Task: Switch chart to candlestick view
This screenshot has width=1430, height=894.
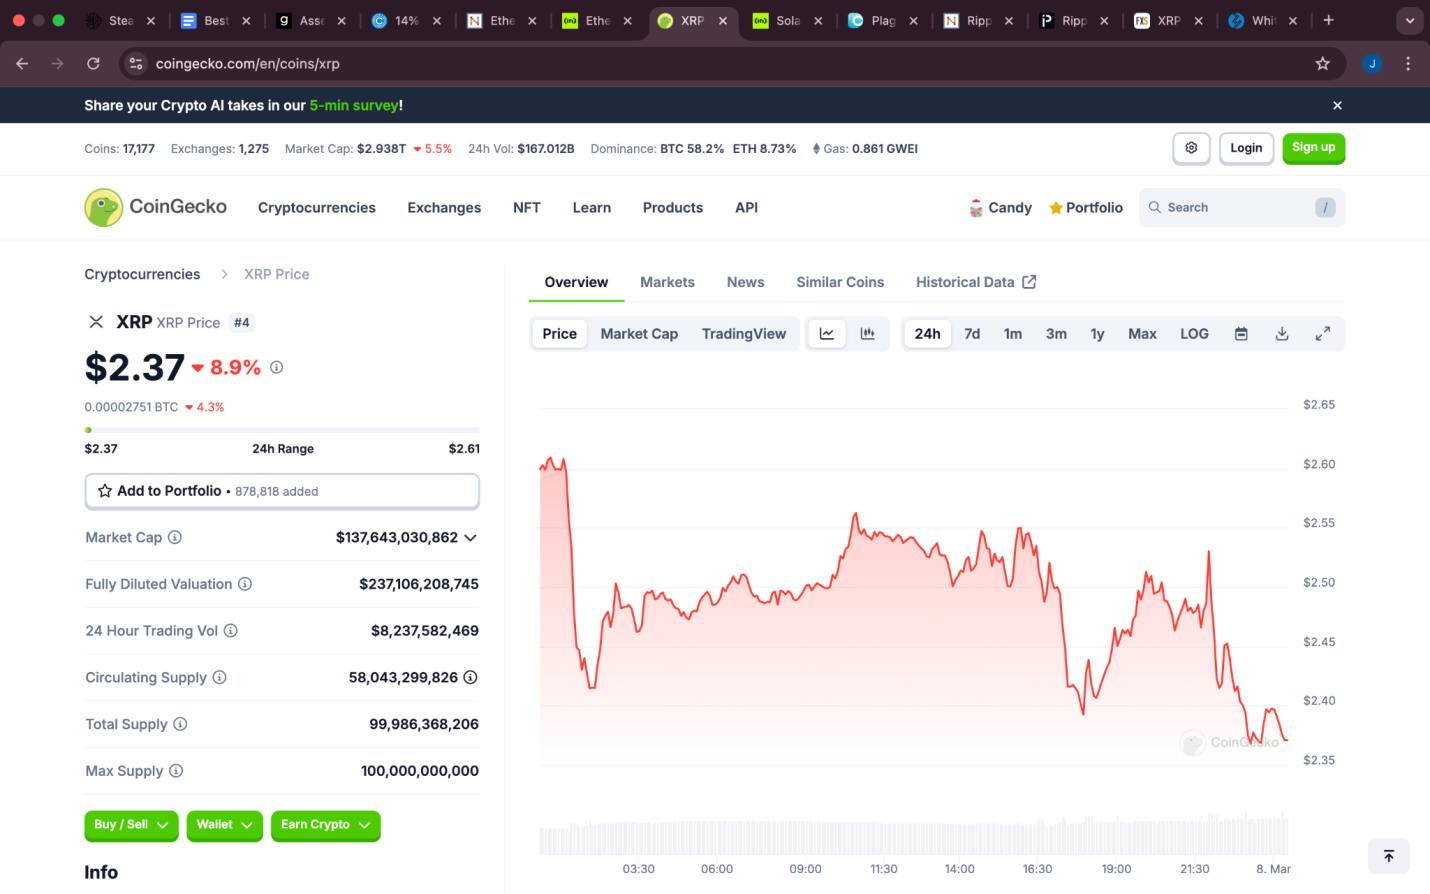Action: tap(868, 333)
